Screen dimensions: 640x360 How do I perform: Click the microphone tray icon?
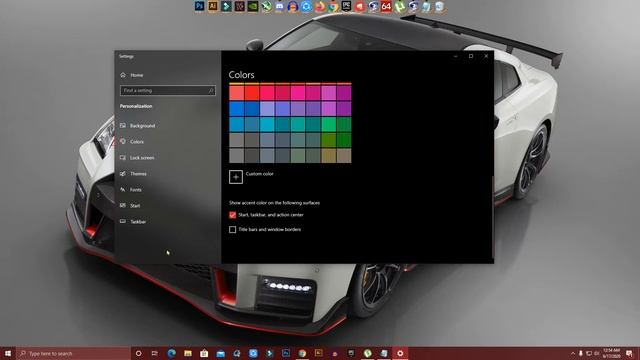580,353
